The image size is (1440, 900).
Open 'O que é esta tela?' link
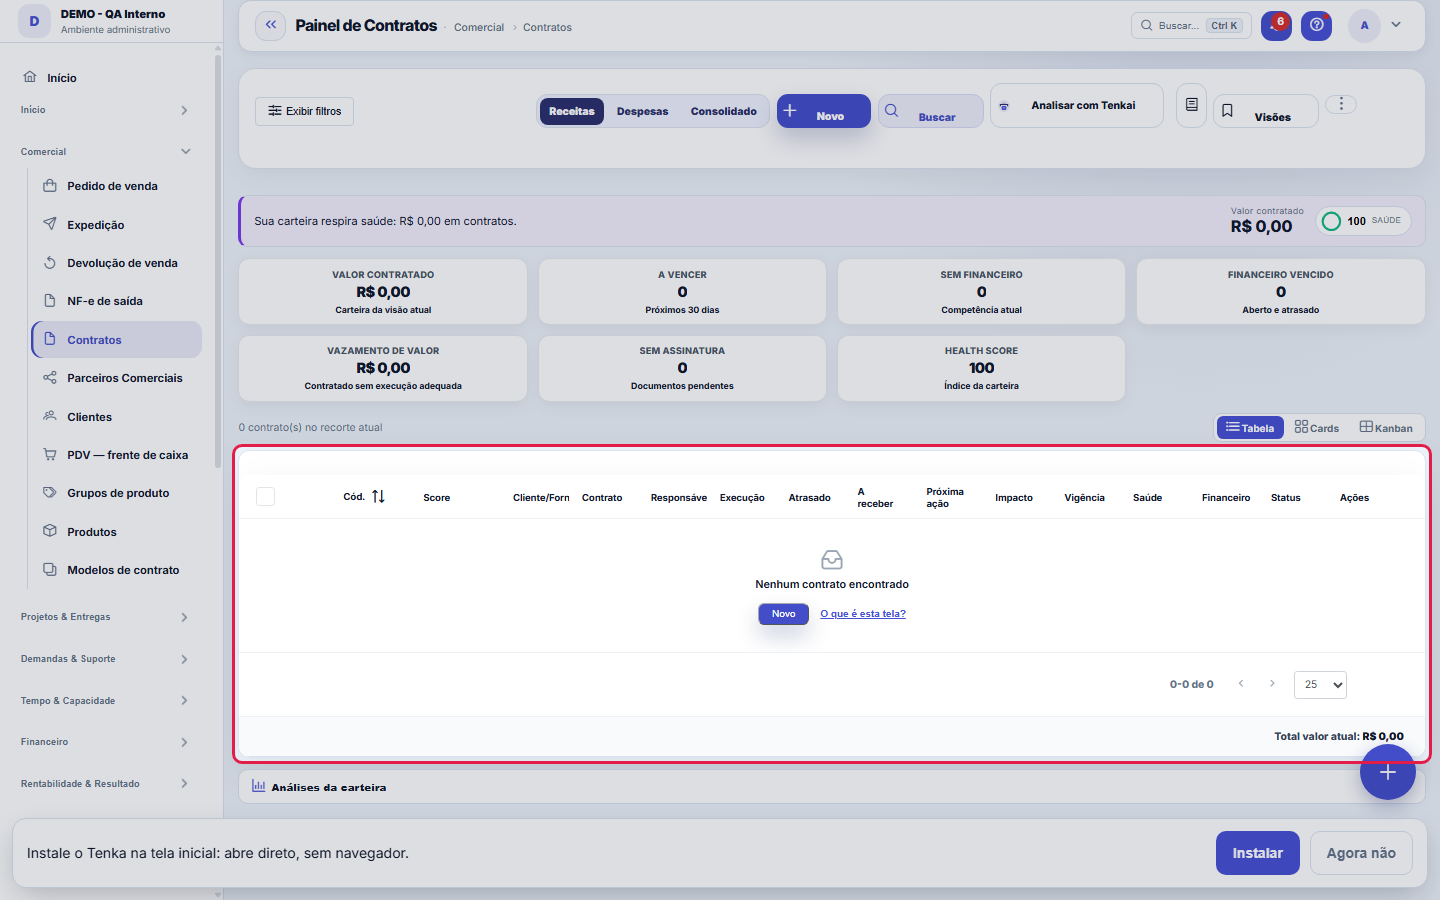[x=863, y=614]
